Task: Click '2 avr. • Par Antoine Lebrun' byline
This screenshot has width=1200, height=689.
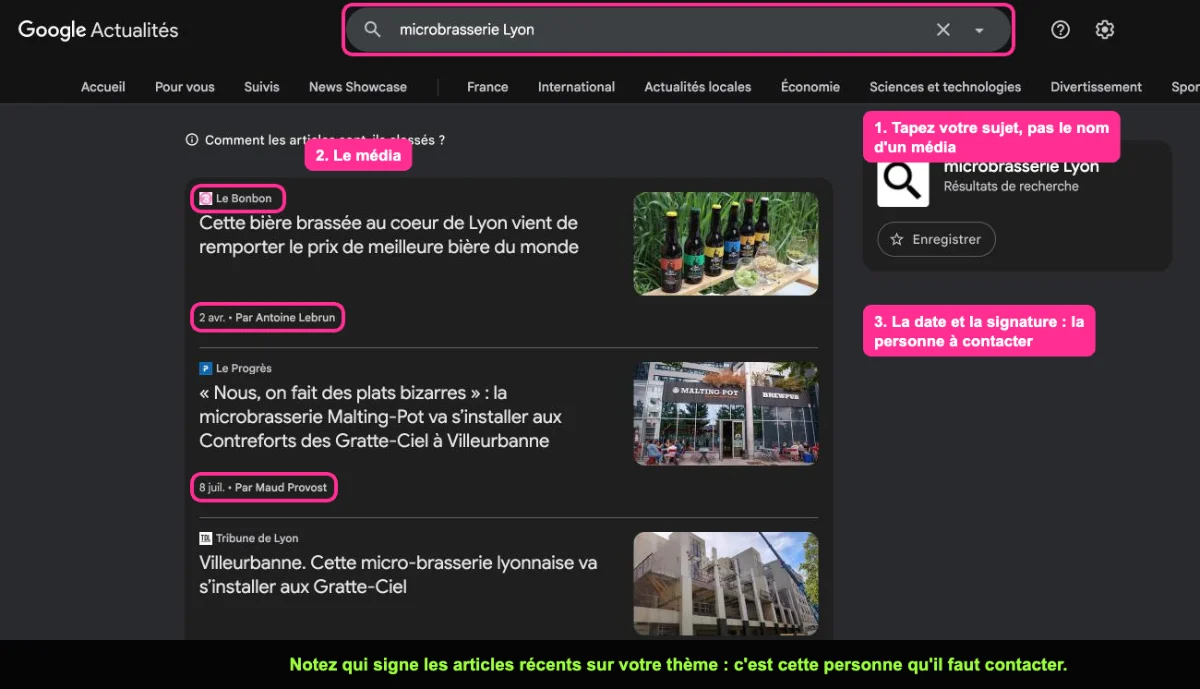Action: coord(267,318)
